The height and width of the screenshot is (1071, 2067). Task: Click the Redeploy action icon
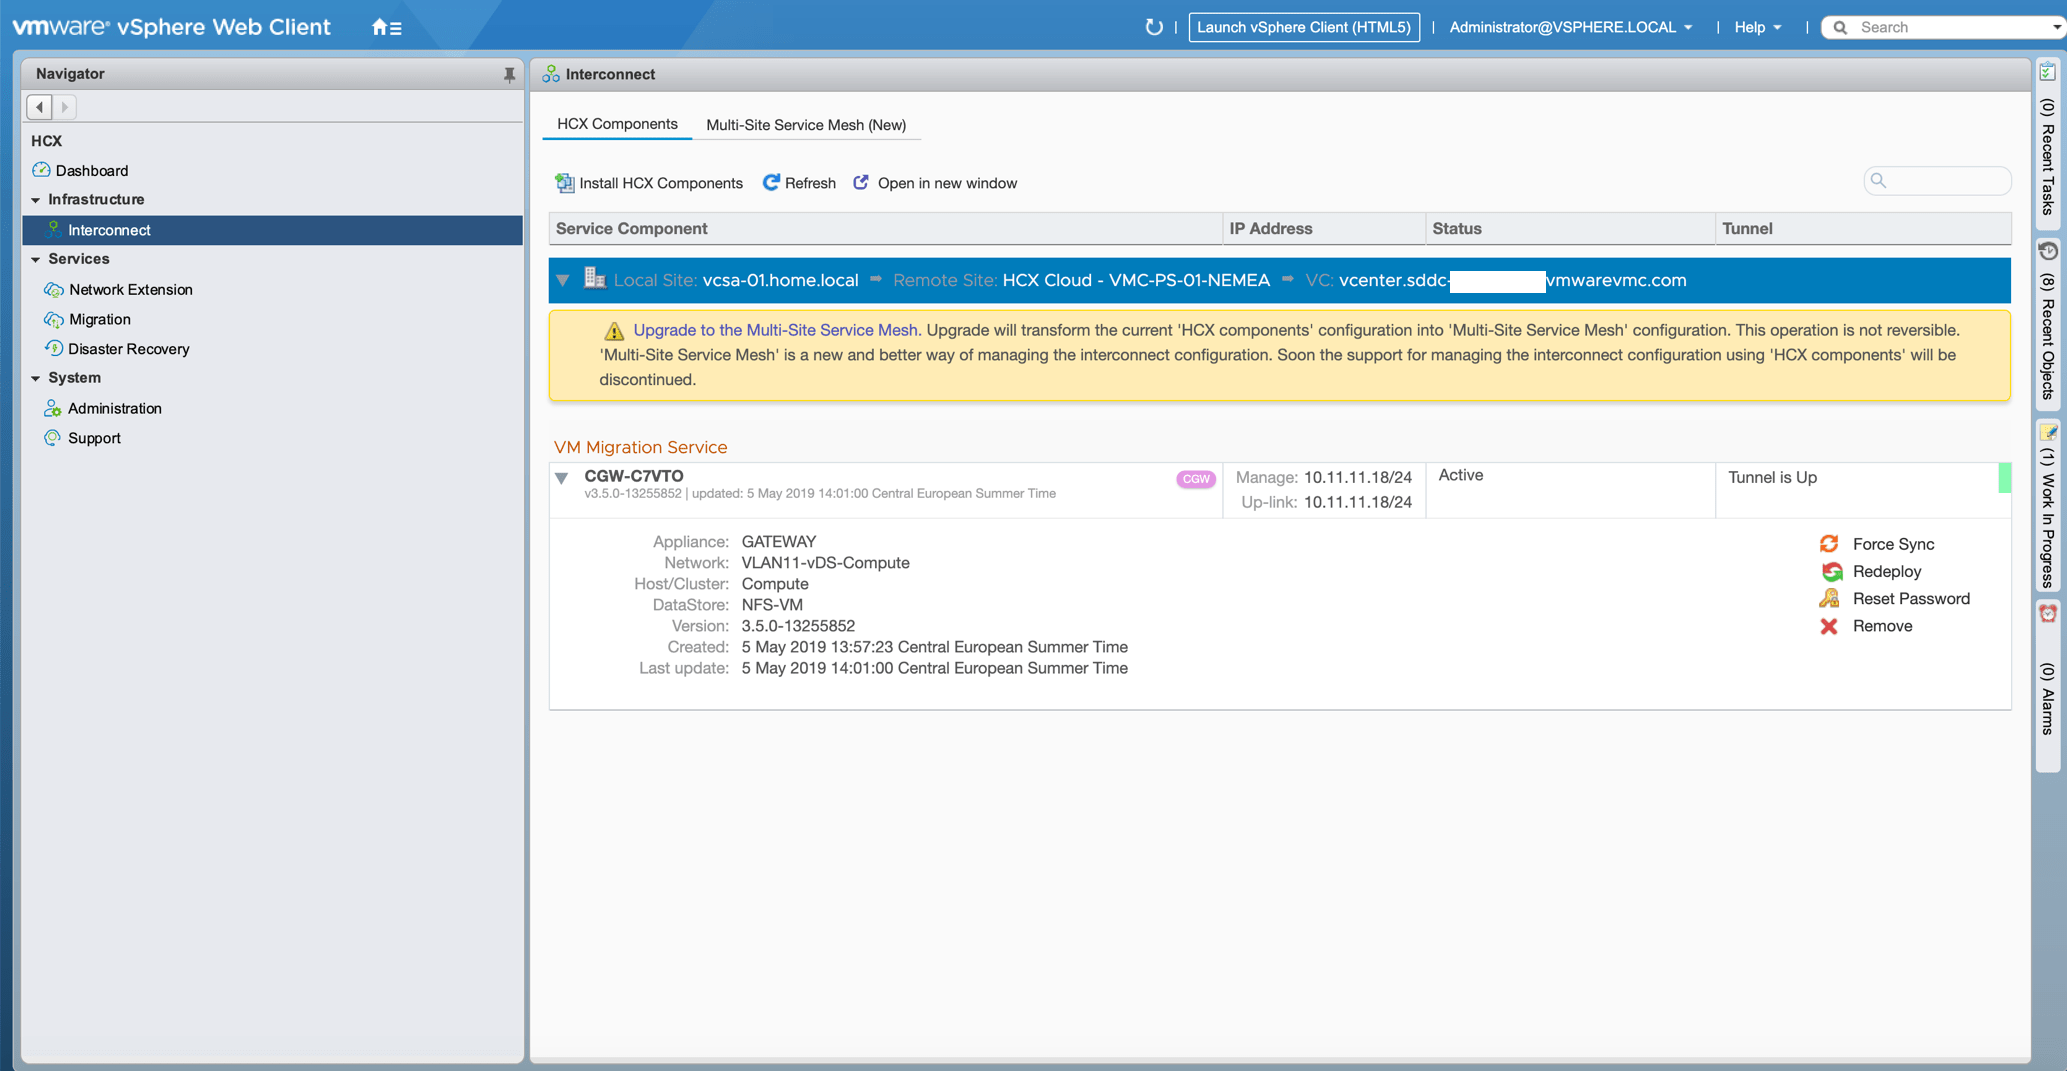(1831, 572)
